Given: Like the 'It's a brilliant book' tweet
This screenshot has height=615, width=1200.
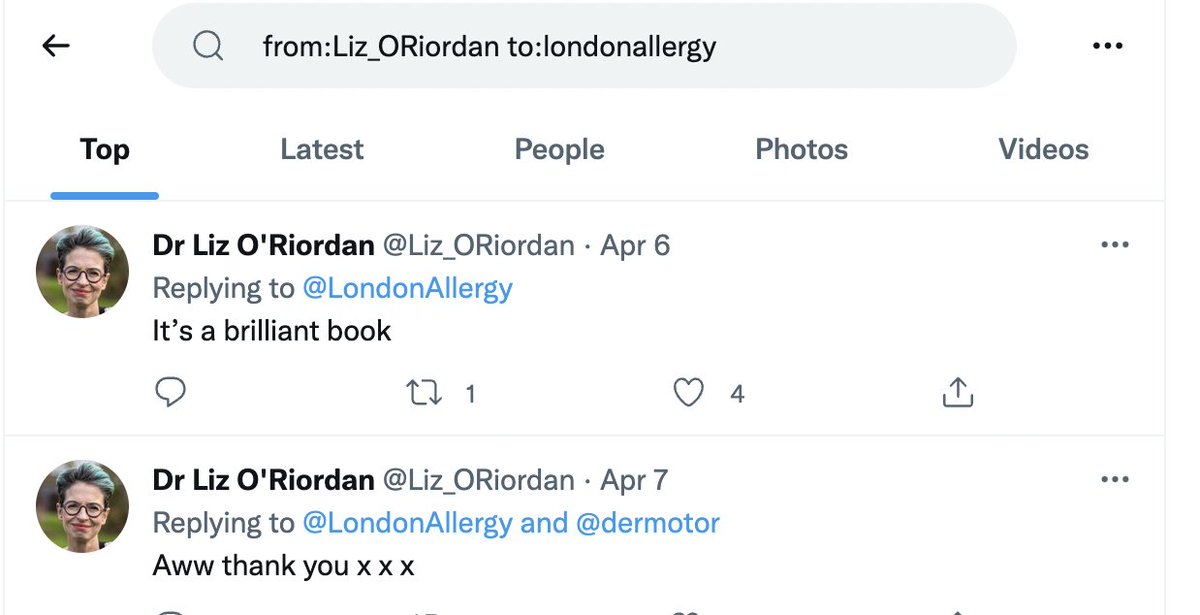Looking at the screenshot, I should tap(688, 393).
